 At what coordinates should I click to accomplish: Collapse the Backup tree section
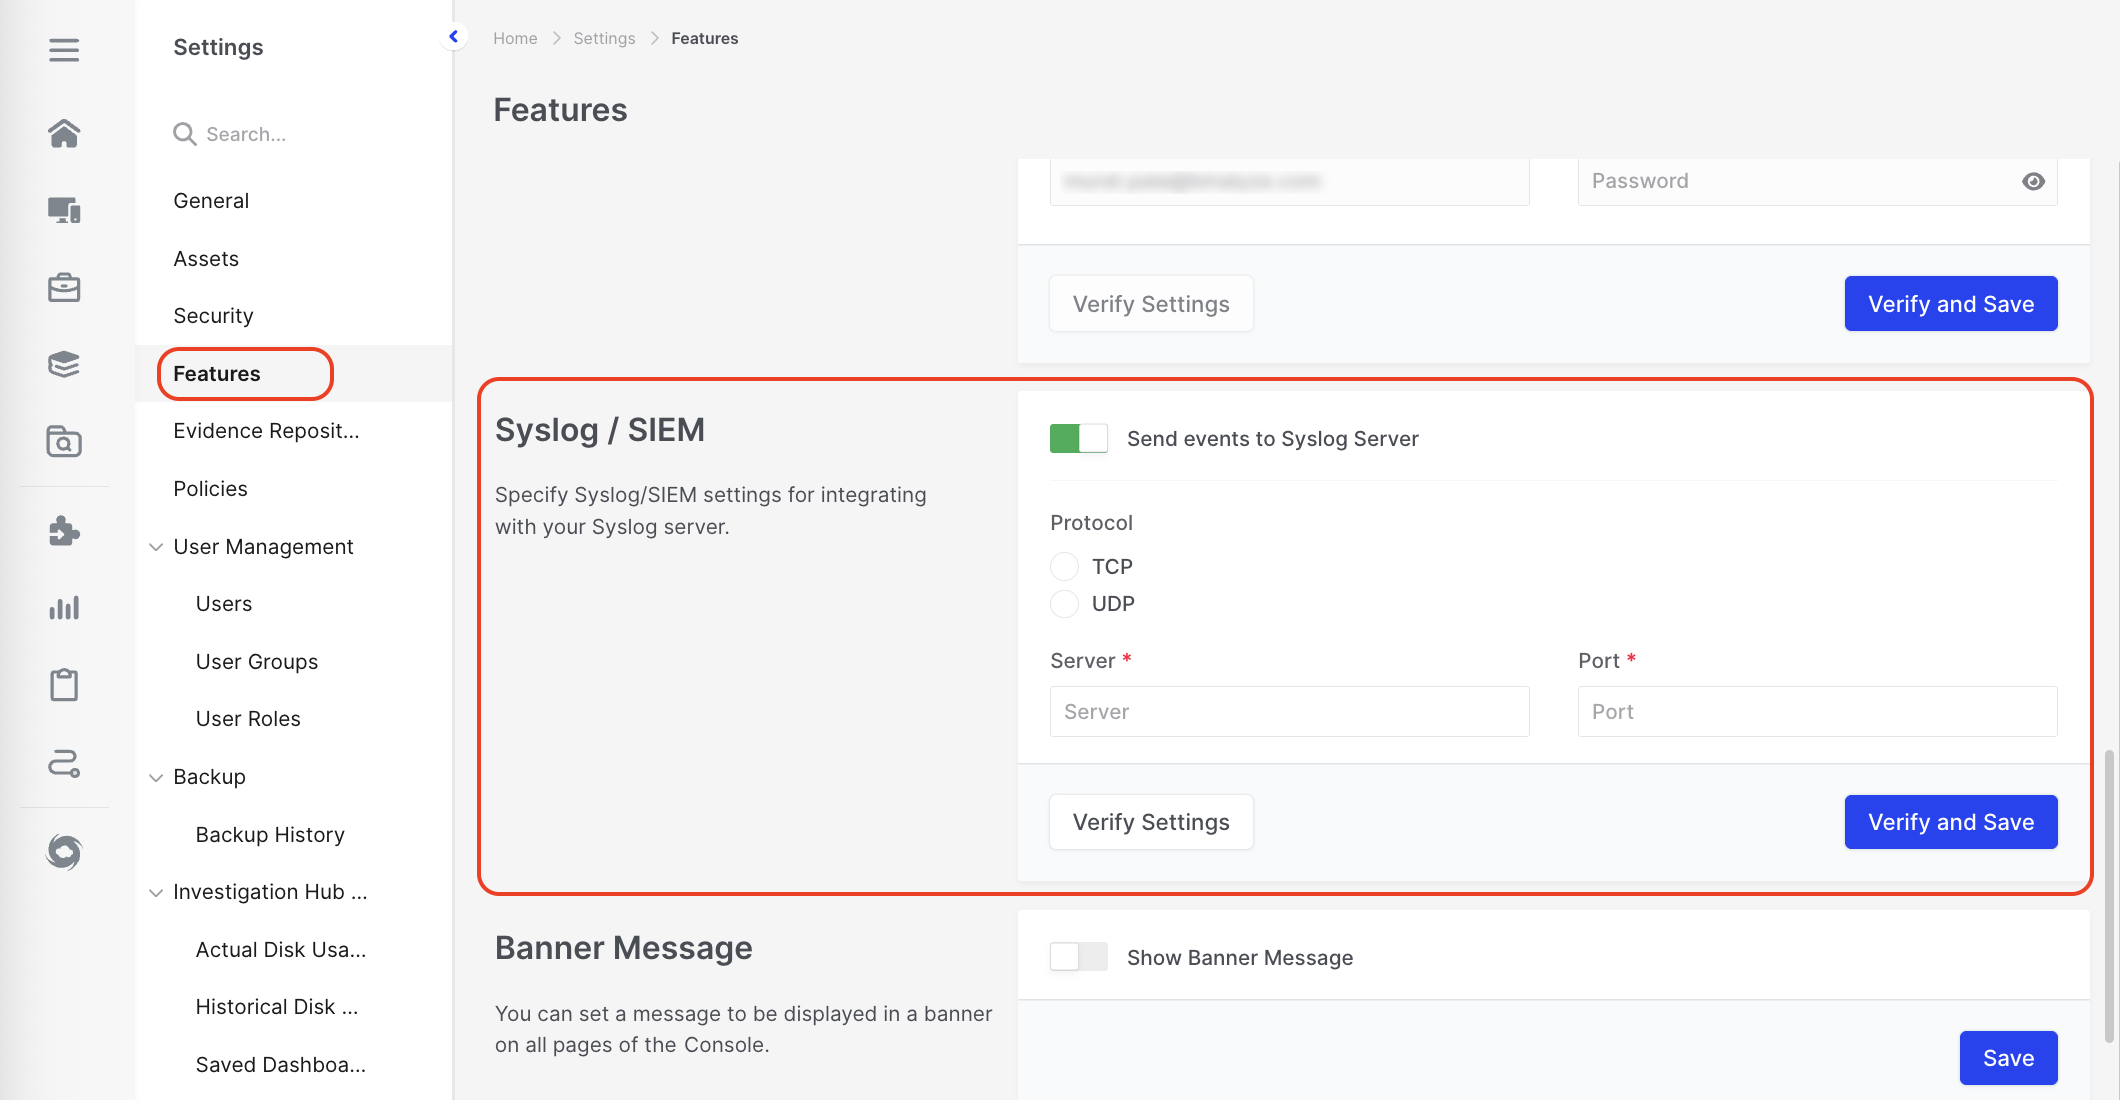click(x=156, y=777)
